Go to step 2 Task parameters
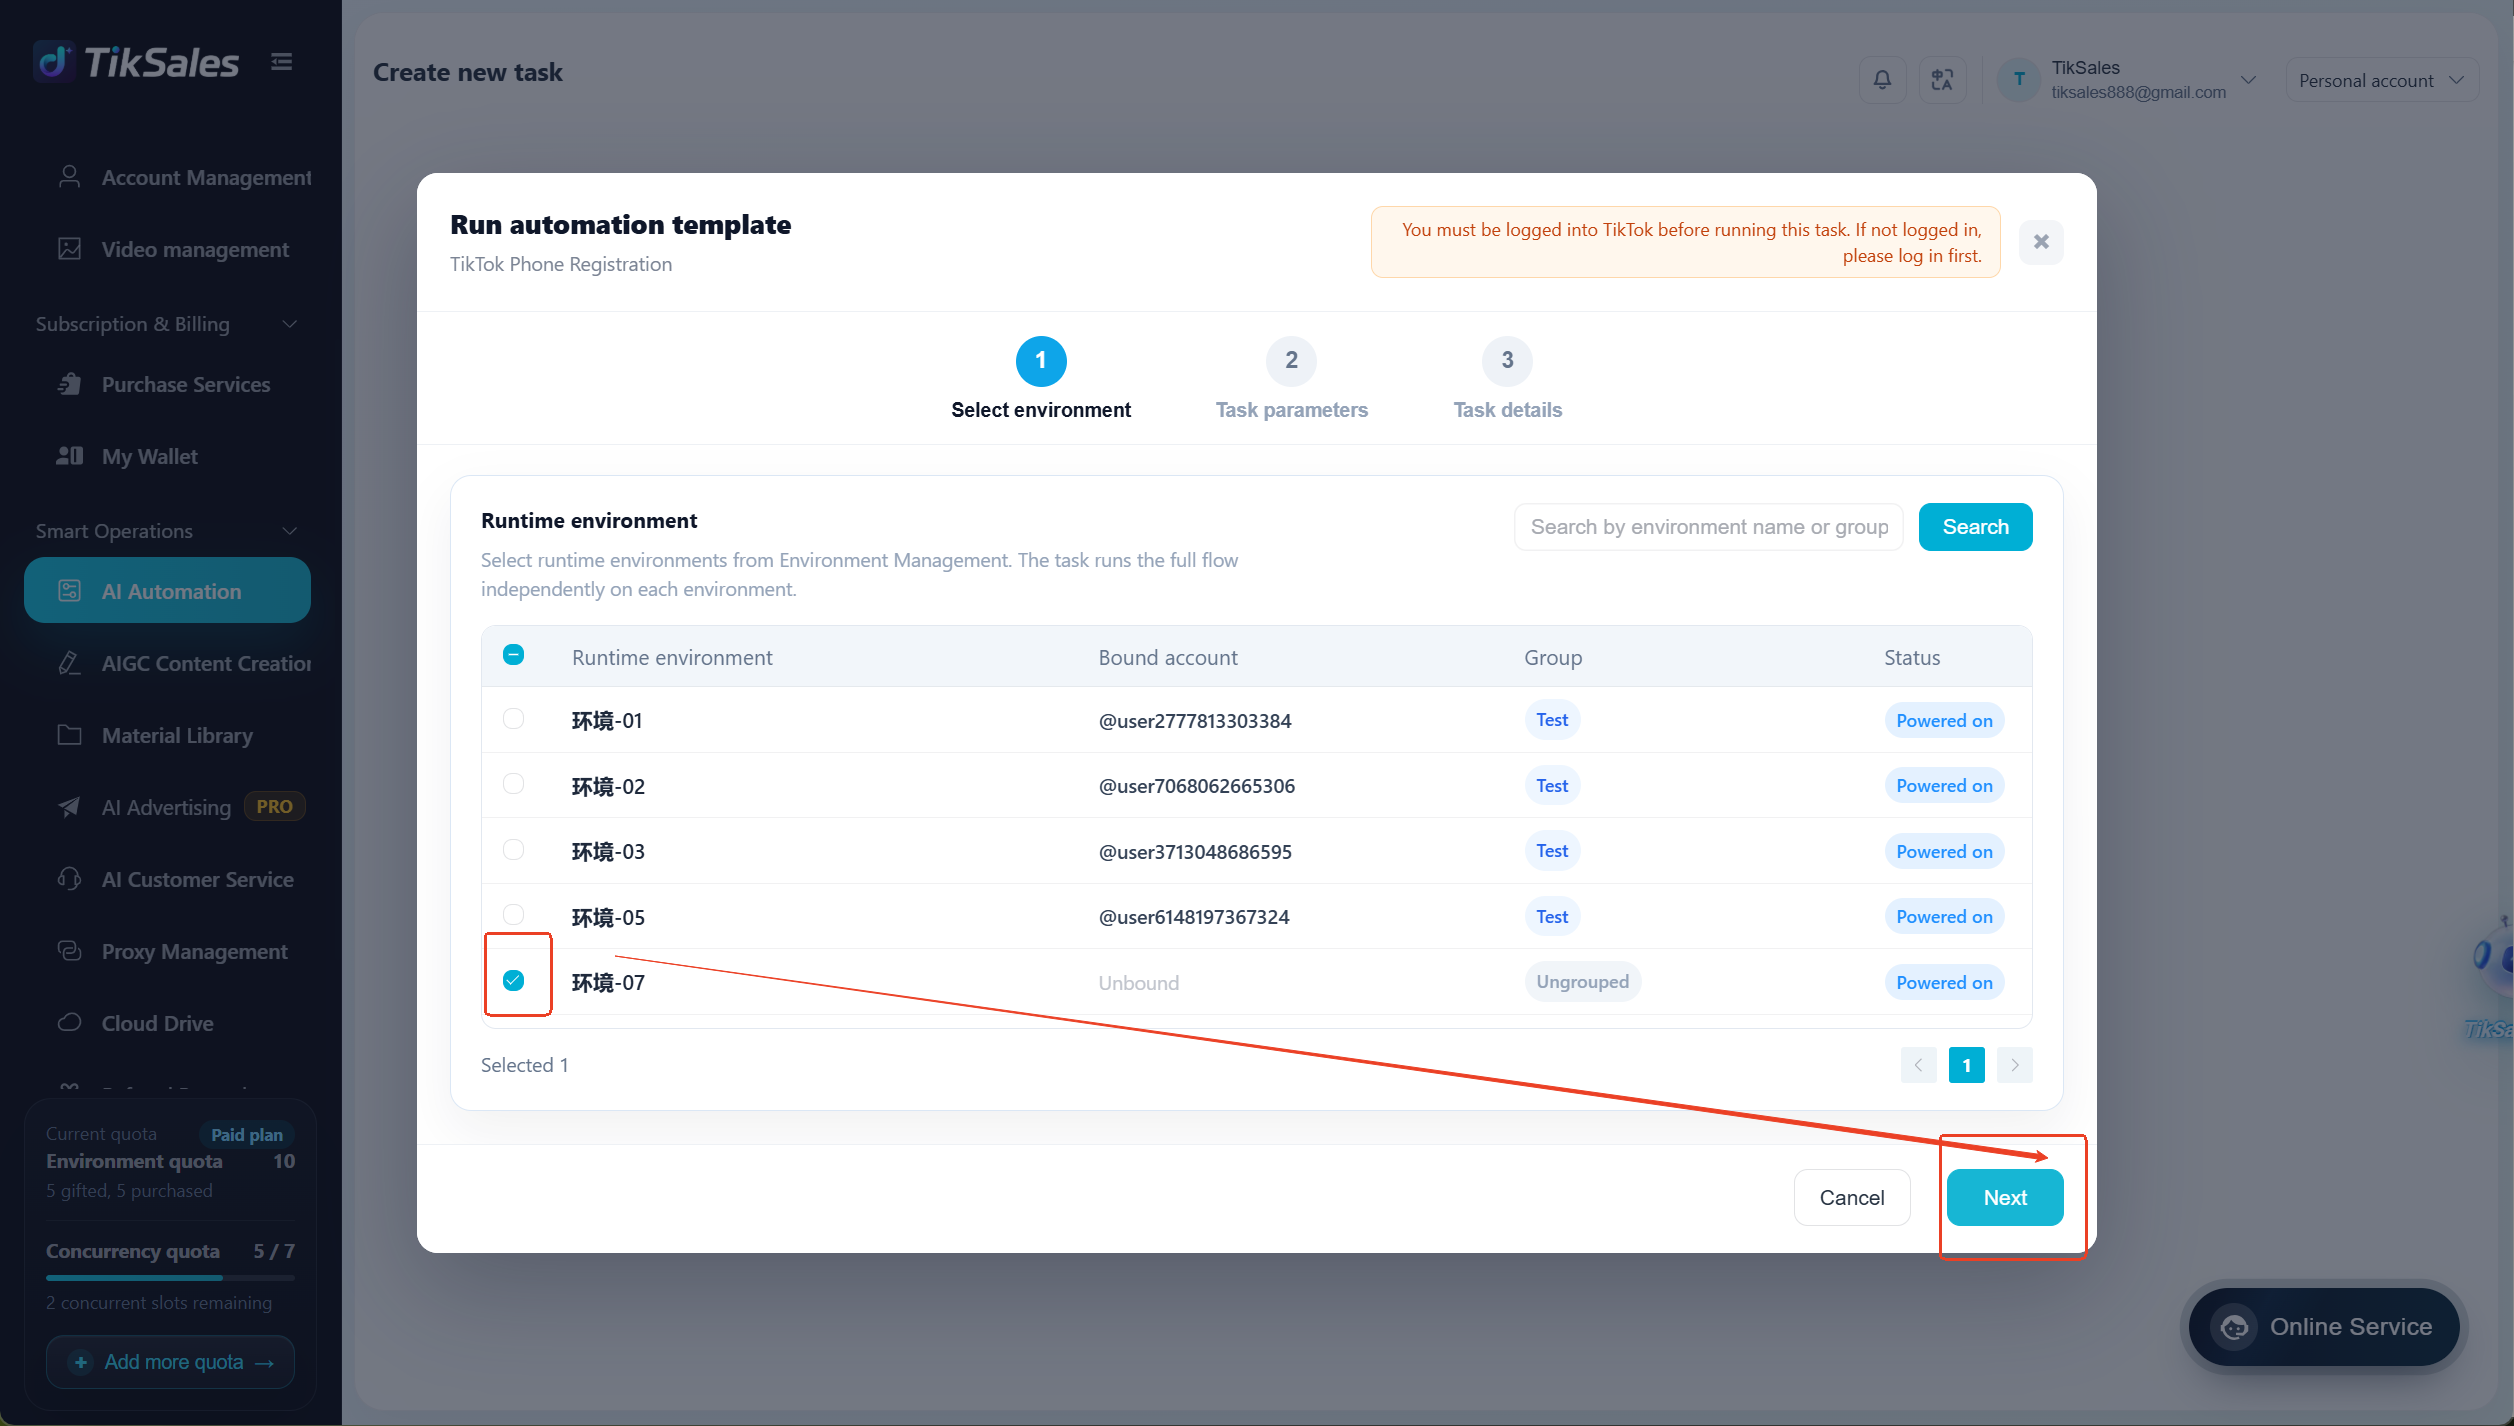This screenshot has height=1426, width=2514. [1291, 379]
